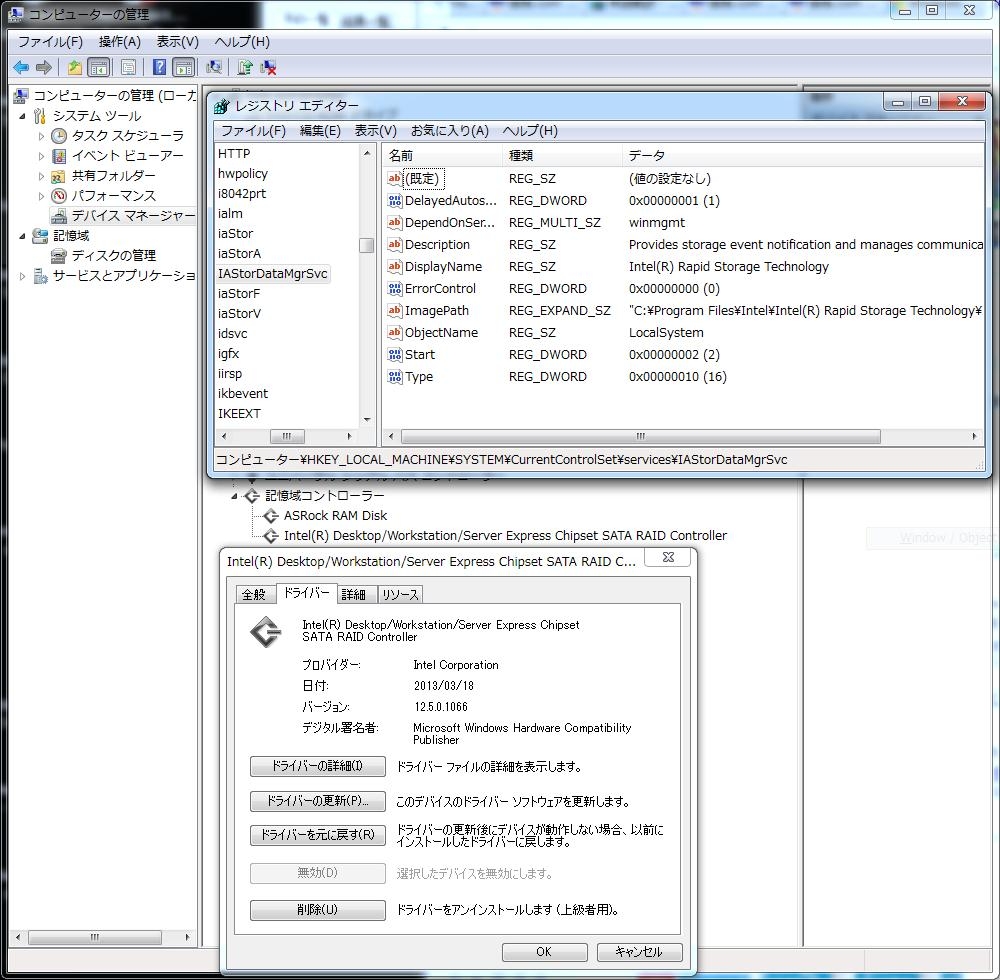The height and width of the screenshot is (980, 1000).
Task: Click ドライバーの詳細(I) button
Action: pyautogui.click(x=318, y=766)
